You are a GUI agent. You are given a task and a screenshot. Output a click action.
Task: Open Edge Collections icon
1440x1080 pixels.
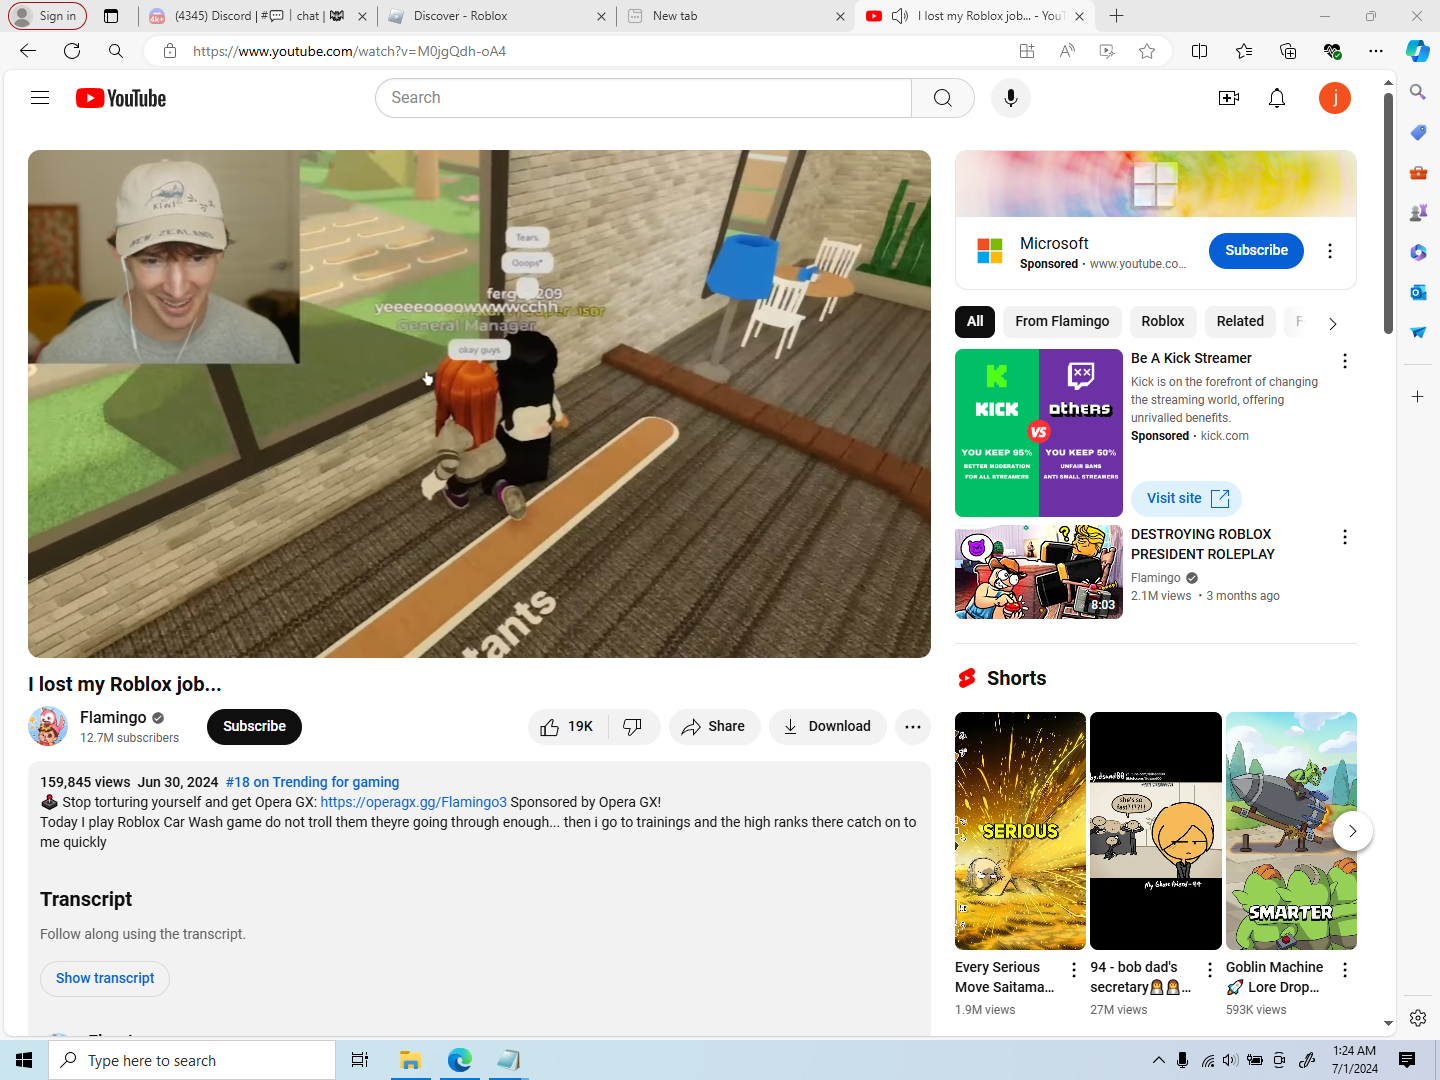click(1288, 51)
